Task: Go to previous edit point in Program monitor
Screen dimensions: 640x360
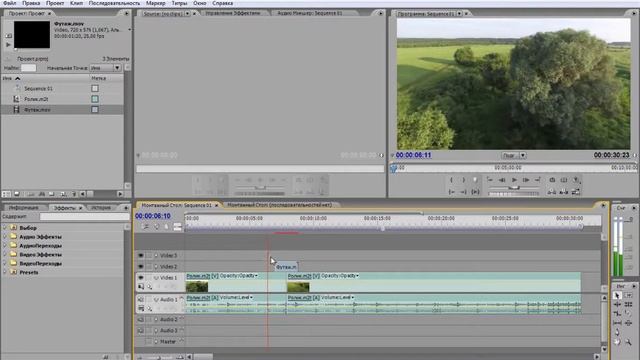Action: tap(490, 180)
